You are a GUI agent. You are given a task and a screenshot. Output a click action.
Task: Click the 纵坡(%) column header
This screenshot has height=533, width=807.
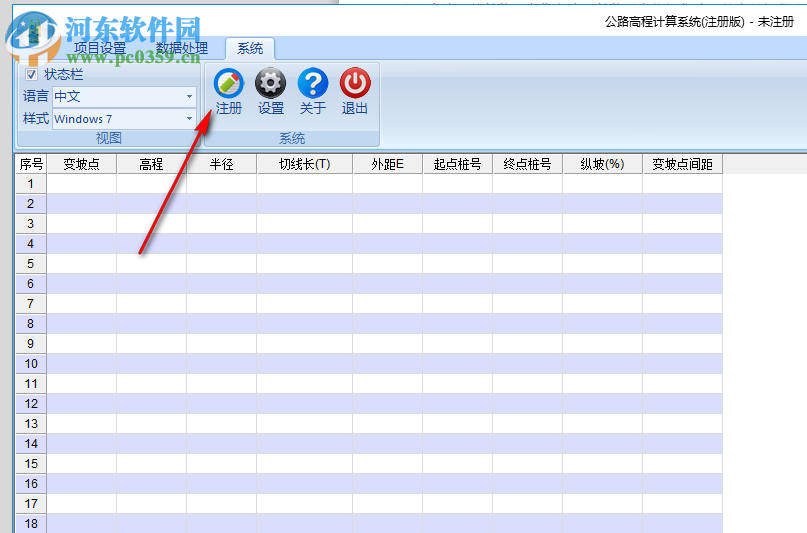[x=602, y=164]
